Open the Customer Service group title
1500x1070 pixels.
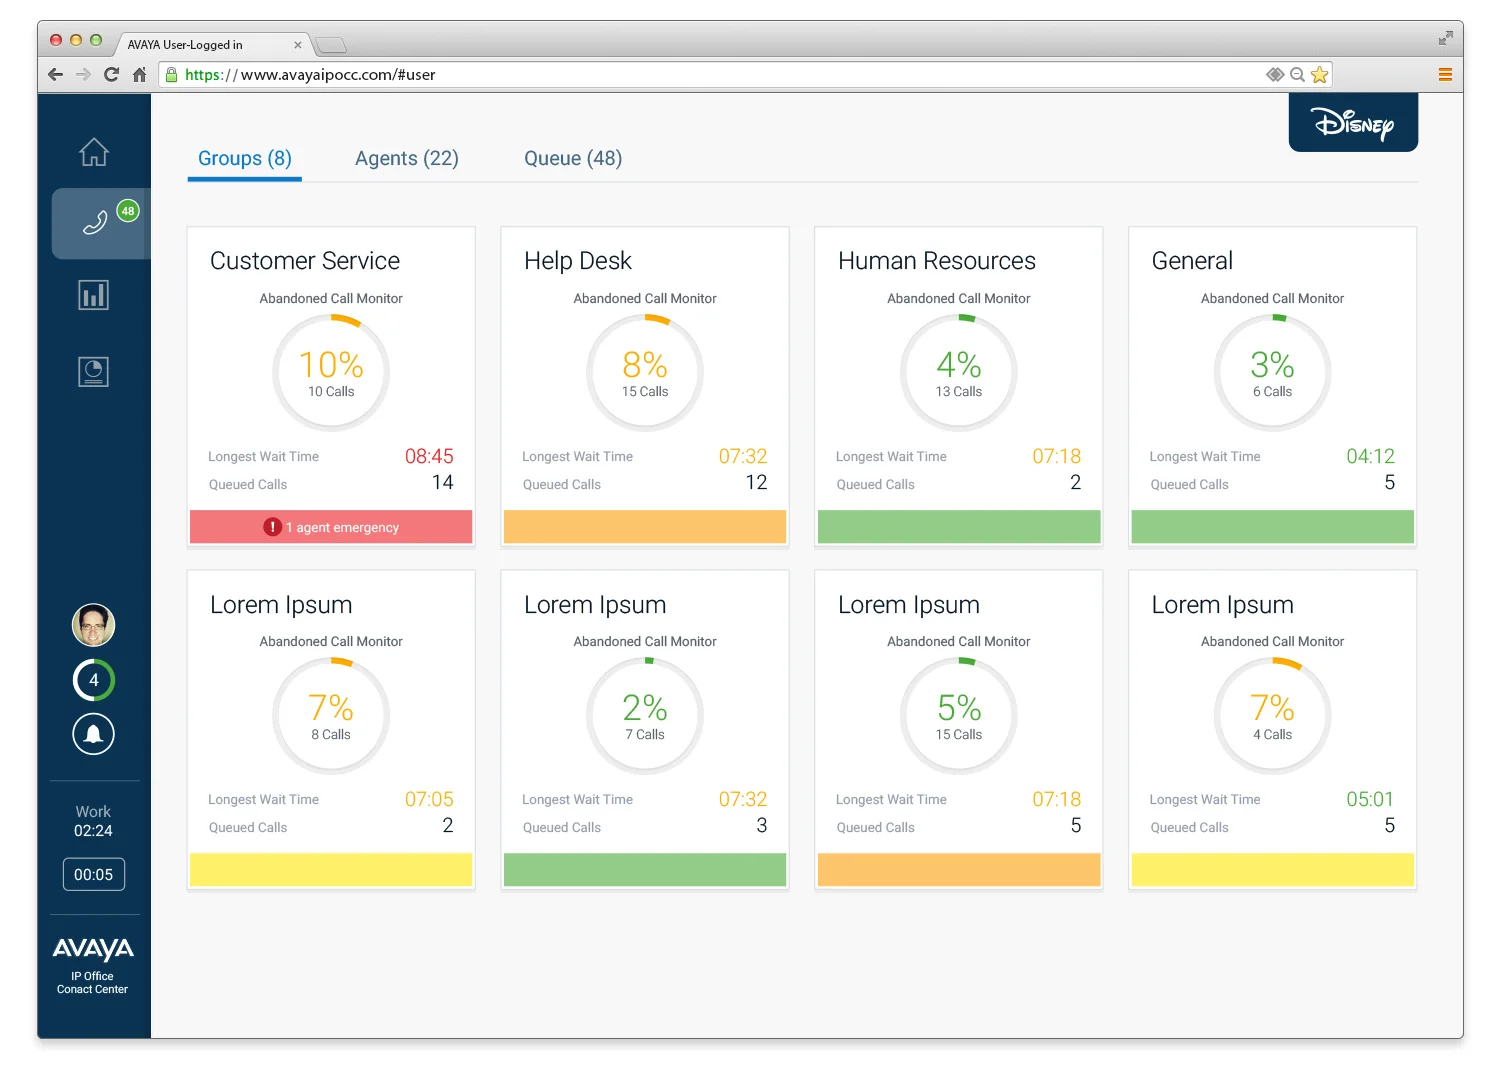[305, 261]
